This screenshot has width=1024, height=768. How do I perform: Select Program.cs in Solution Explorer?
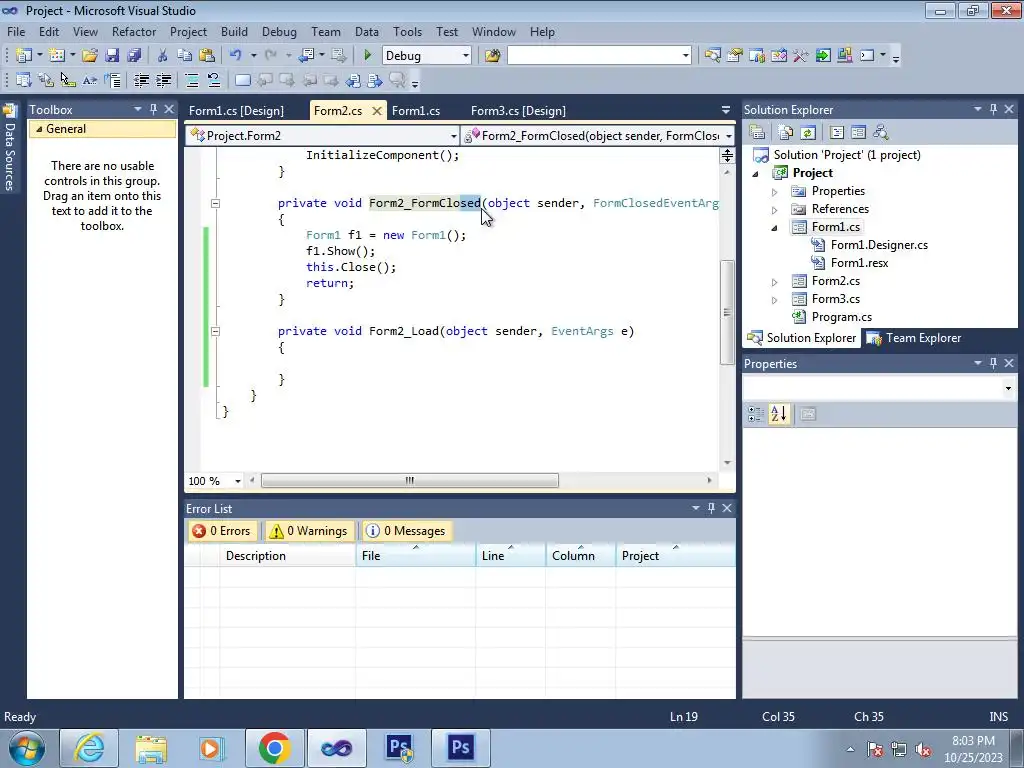pyautogui.click(x=841, y=317)
